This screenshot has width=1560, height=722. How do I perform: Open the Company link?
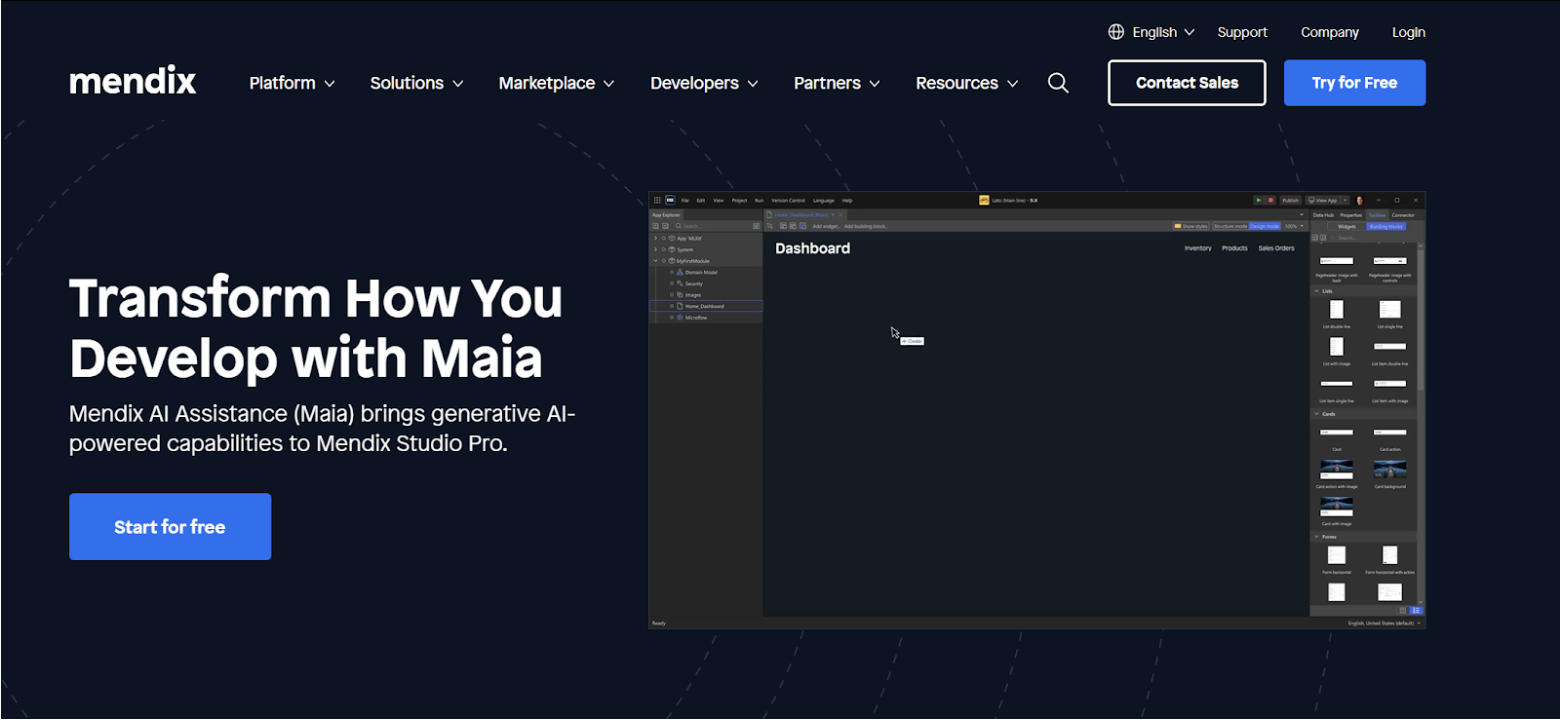(1329, 32)
